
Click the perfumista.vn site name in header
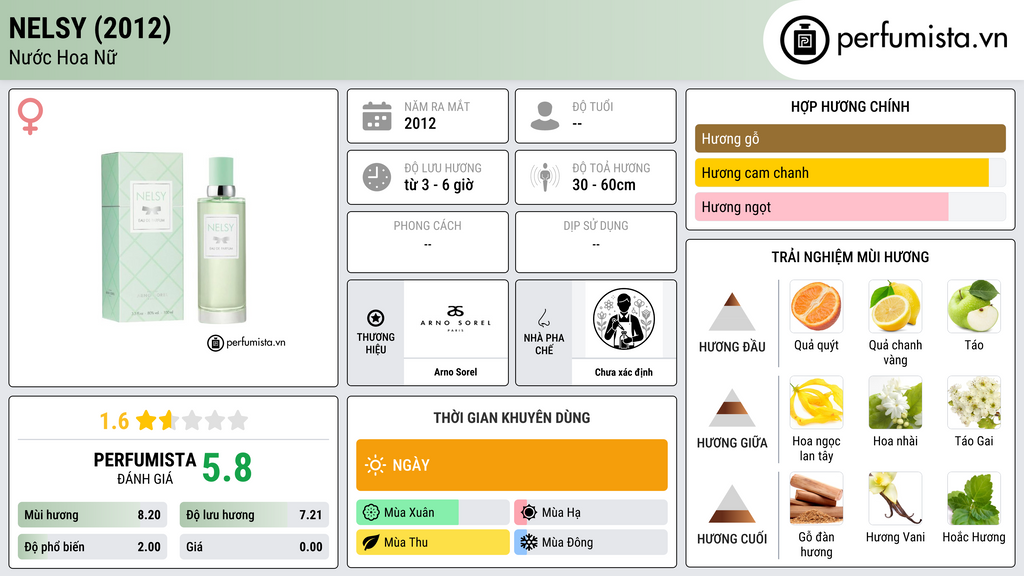pos(922,39)
